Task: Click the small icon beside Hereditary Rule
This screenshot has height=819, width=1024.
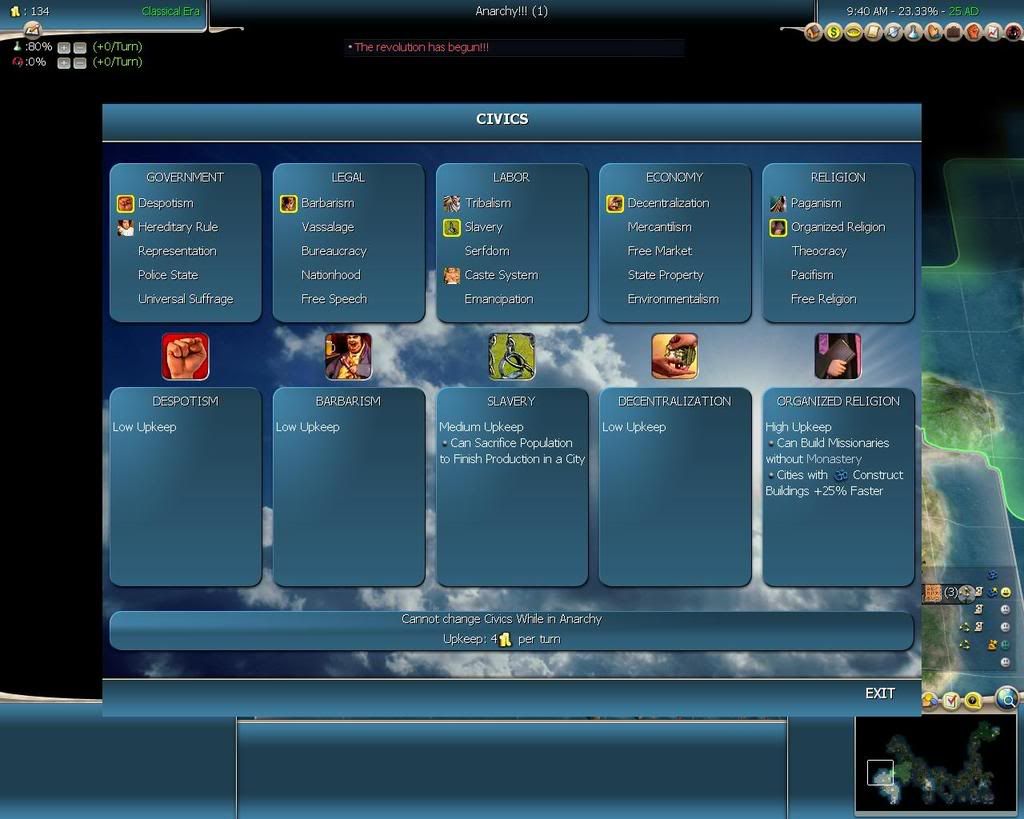Action: [125, 227]
